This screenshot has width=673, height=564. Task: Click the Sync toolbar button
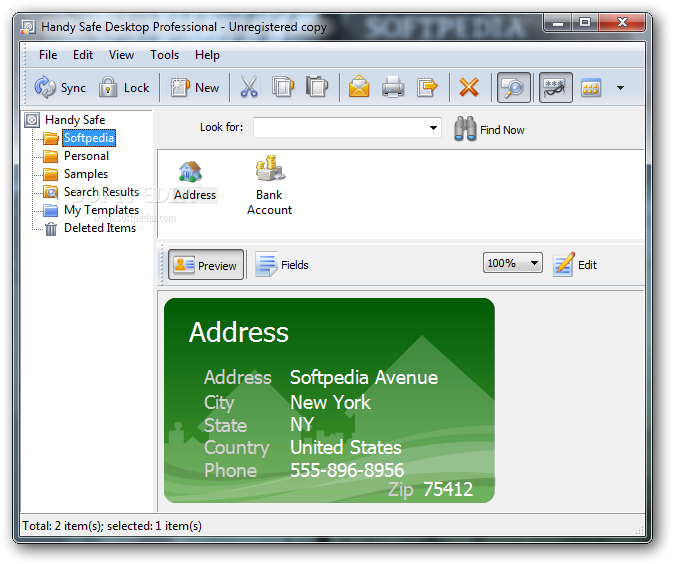coord(60,88)
